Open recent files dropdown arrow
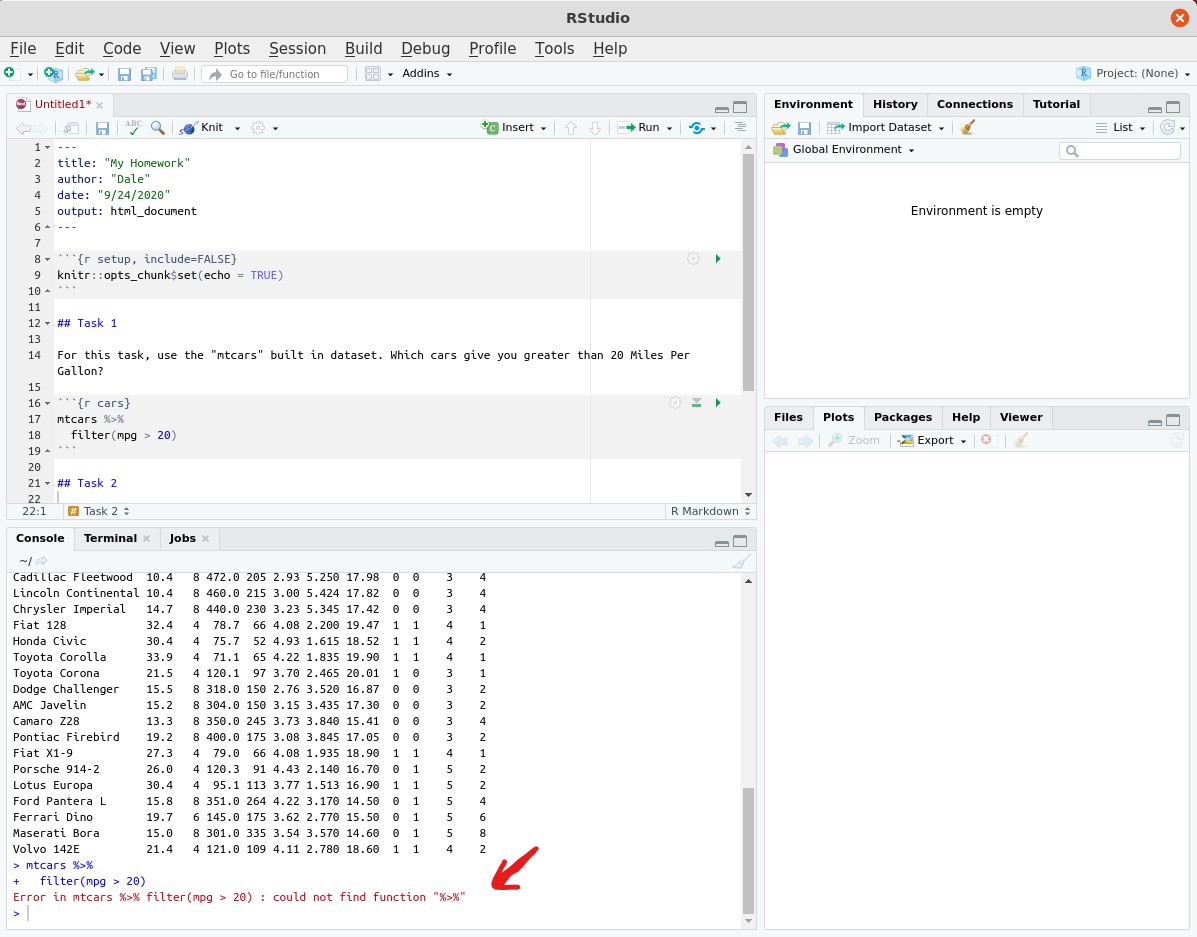The image size is (1197, 937). pyautogui.click(x=101, y=74)
